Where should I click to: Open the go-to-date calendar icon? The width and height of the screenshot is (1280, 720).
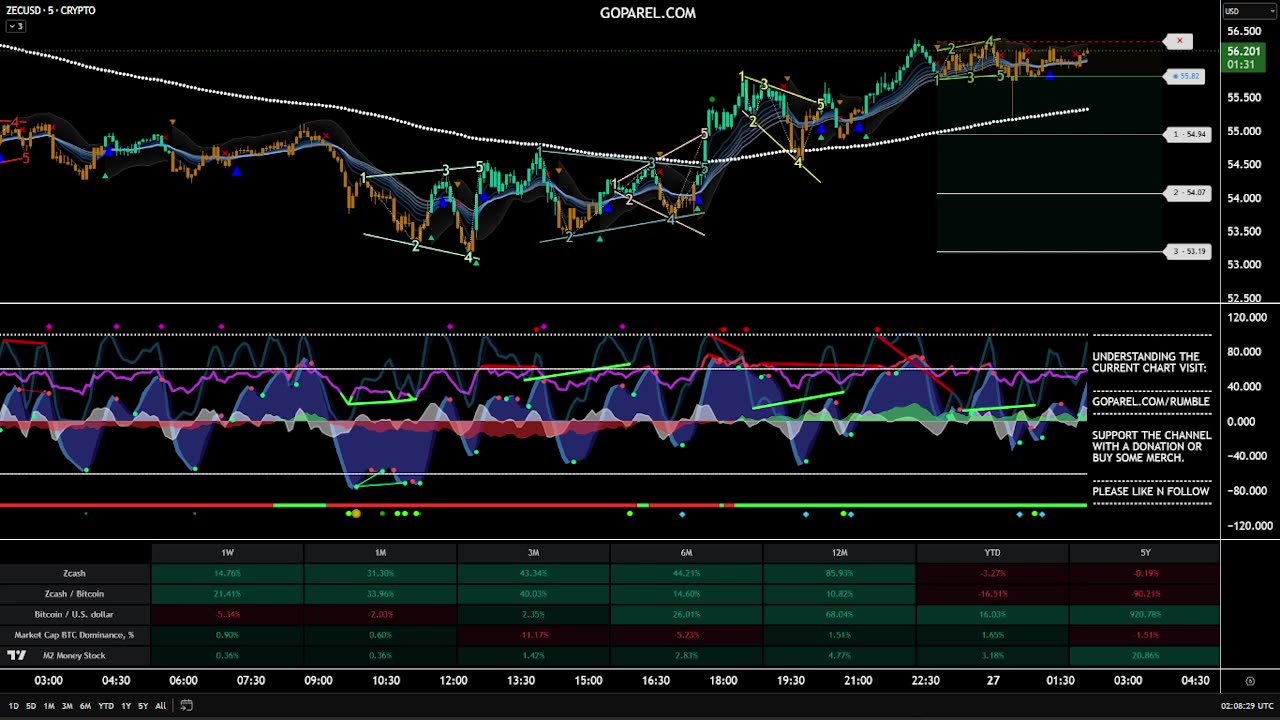click(x=187, y=706)
